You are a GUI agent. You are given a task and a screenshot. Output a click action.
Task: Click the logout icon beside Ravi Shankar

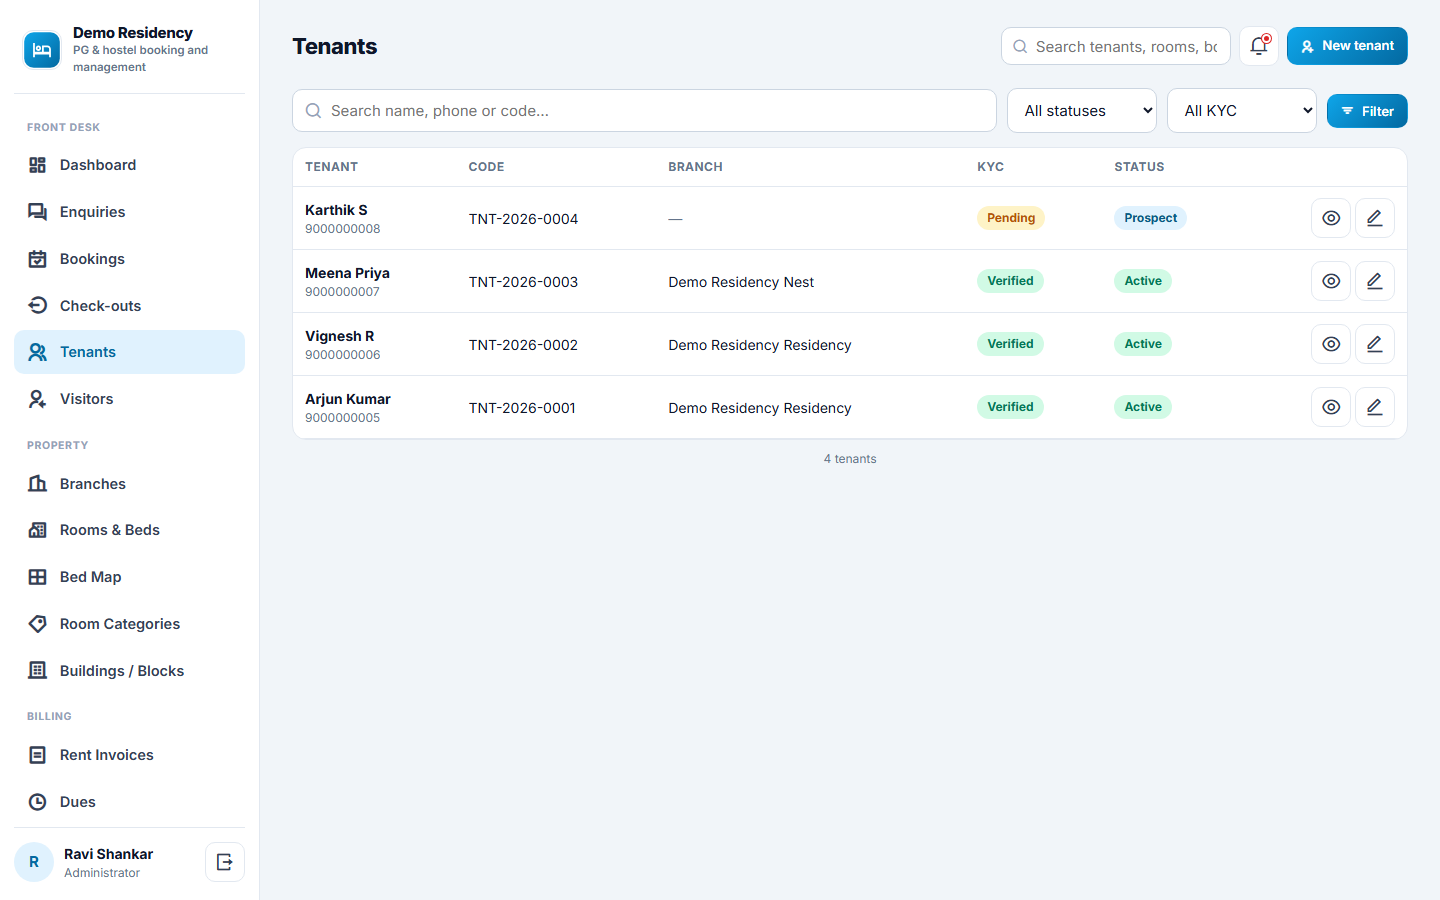[225, 862]
